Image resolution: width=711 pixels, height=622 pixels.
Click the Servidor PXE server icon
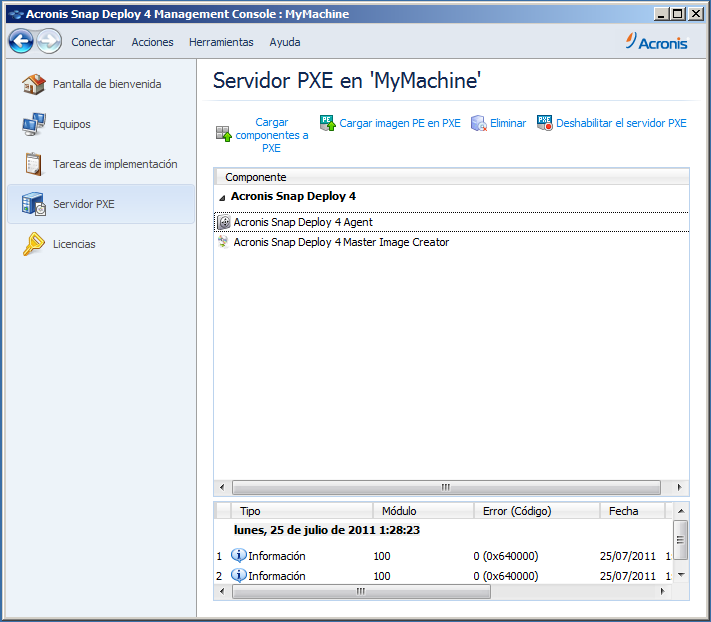tap(34, 204)
